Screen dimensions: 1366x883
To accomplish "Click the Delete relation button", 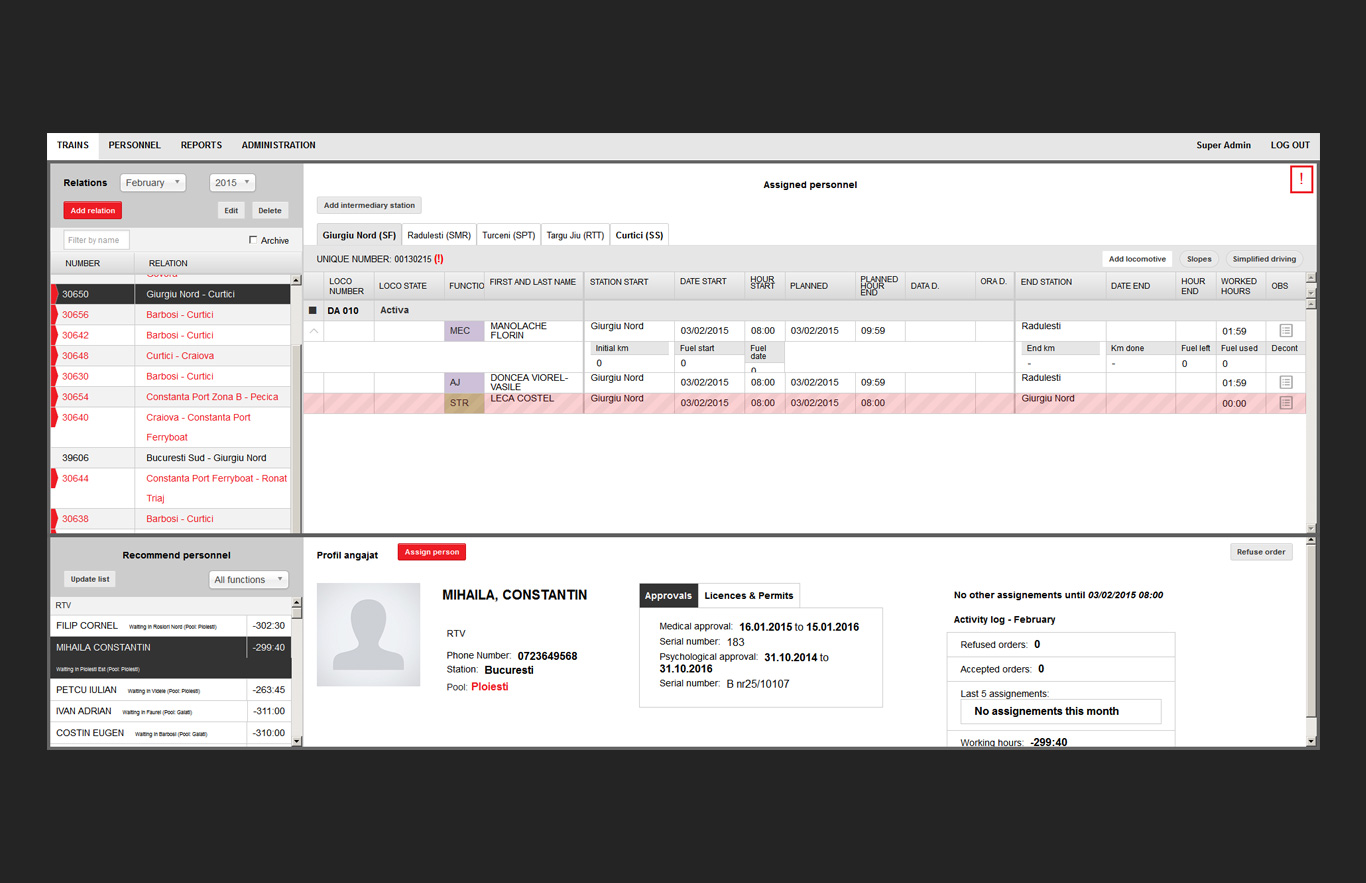I will coord(269,210).
